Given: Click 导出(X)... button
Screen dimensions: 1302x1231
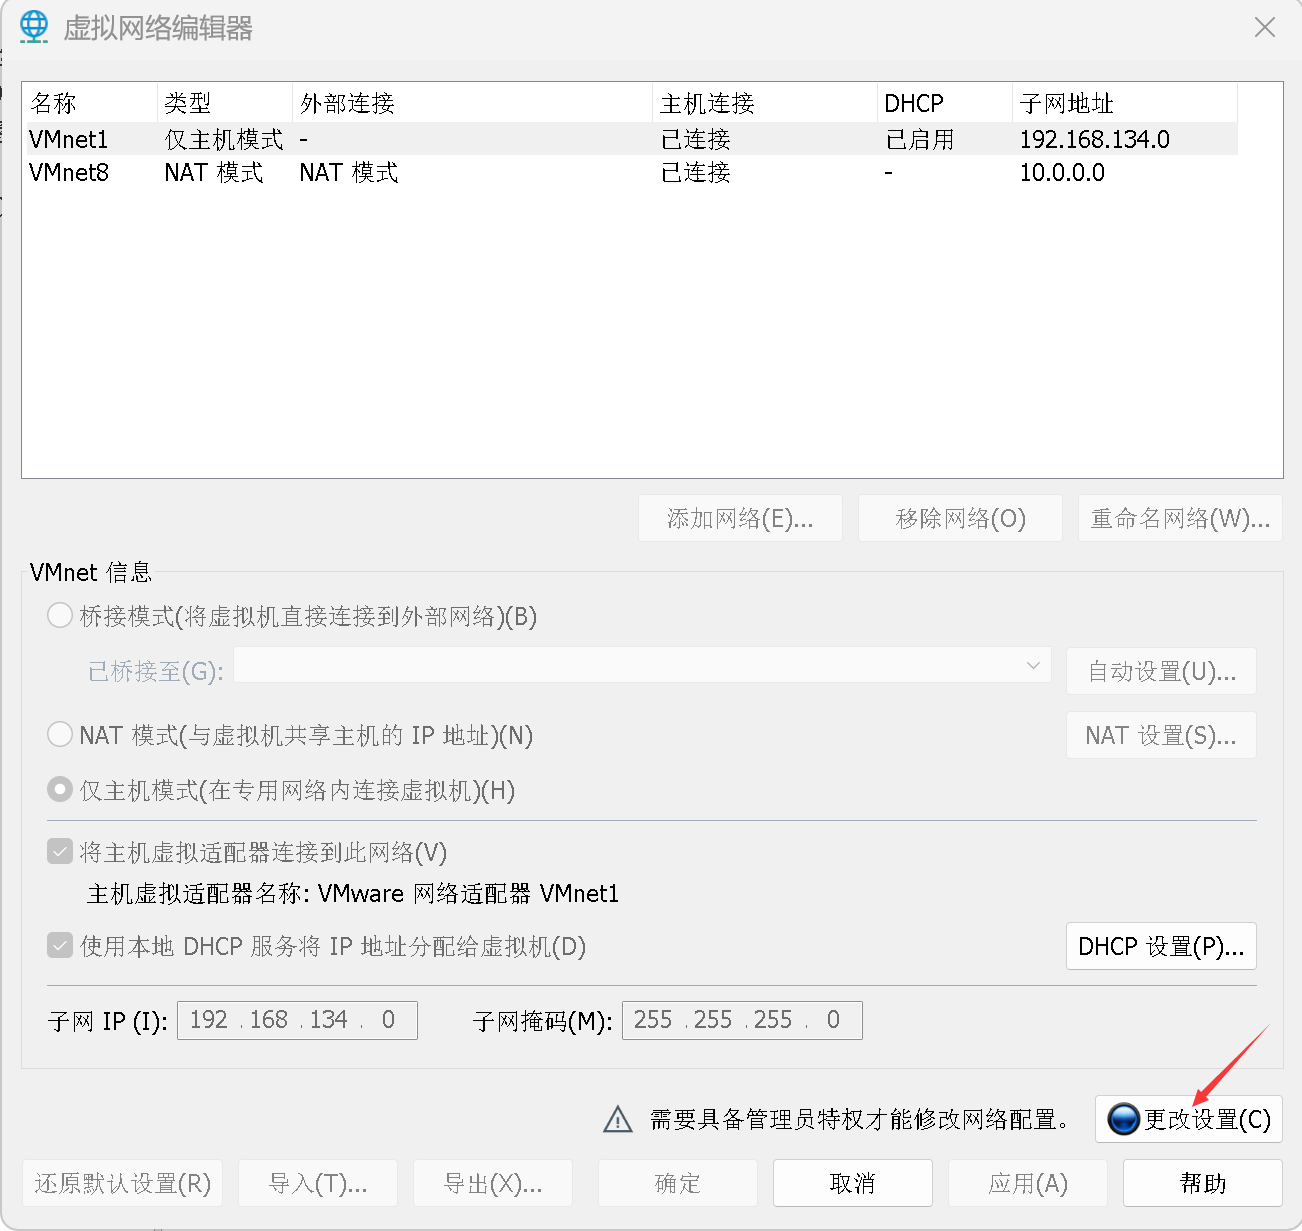Looking at the screenshot, I should 493,1183.
